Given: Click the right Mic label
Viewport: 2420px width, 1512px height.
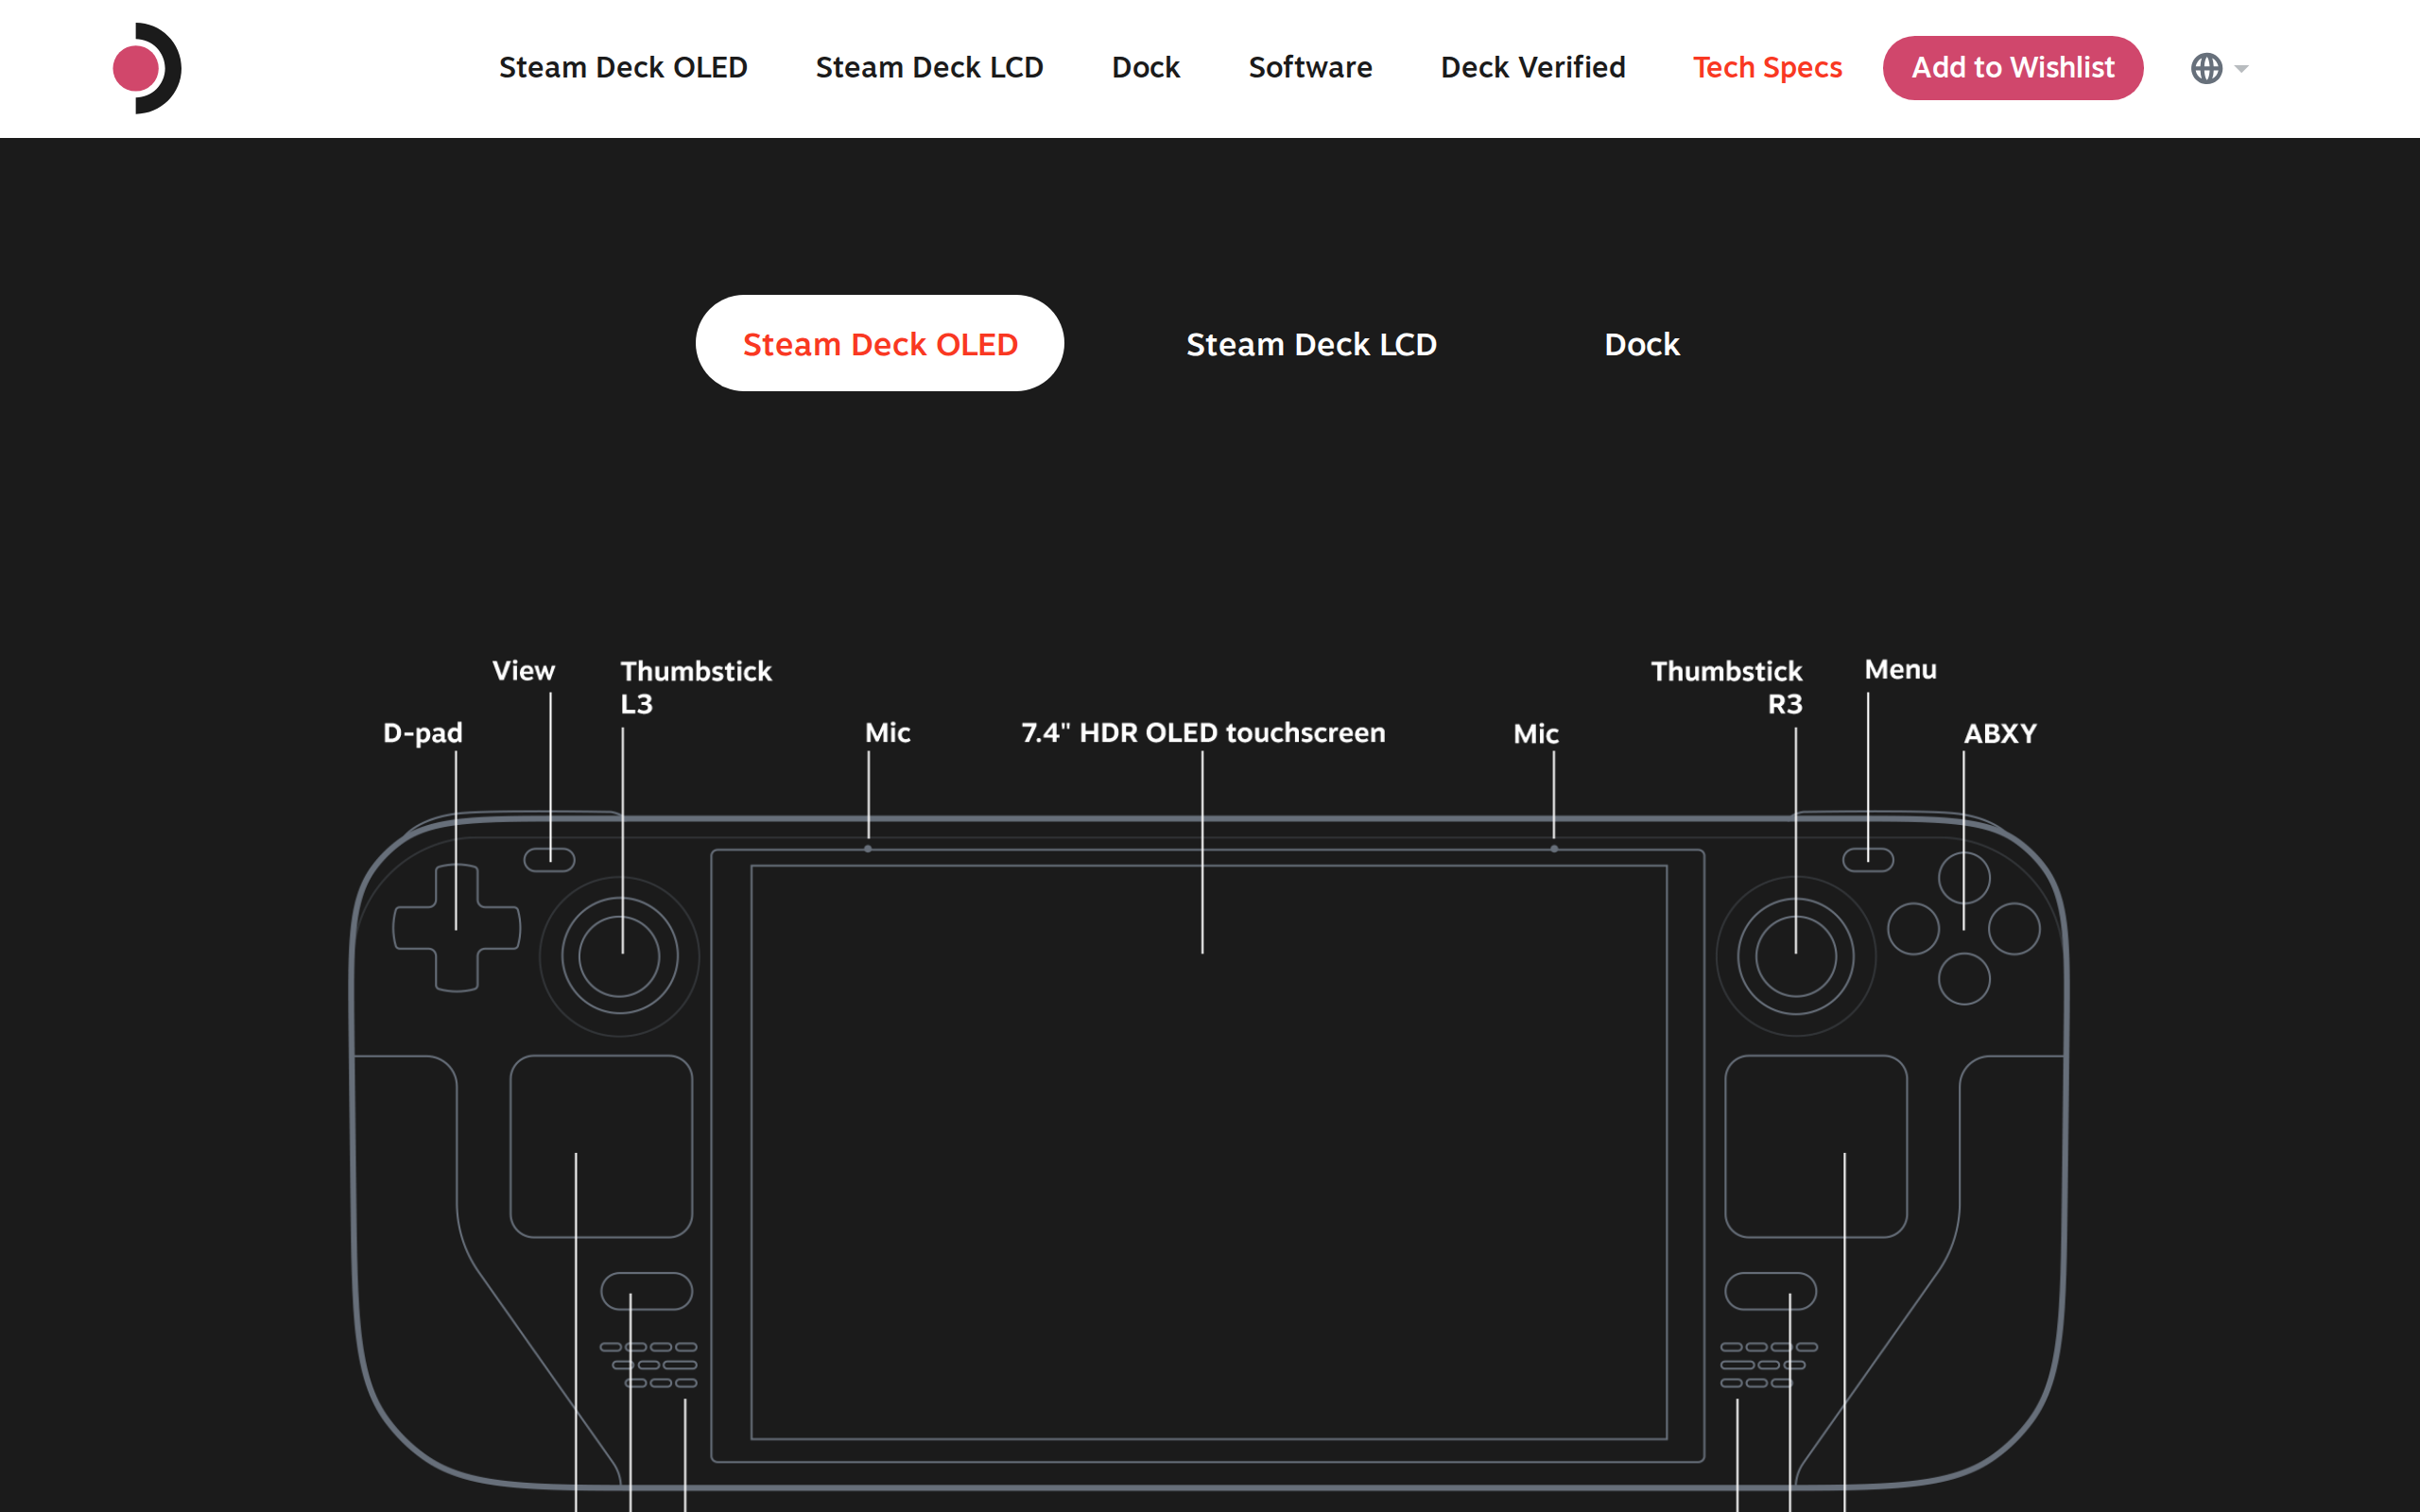Looking at the screenshot, I should [1536, 734].
